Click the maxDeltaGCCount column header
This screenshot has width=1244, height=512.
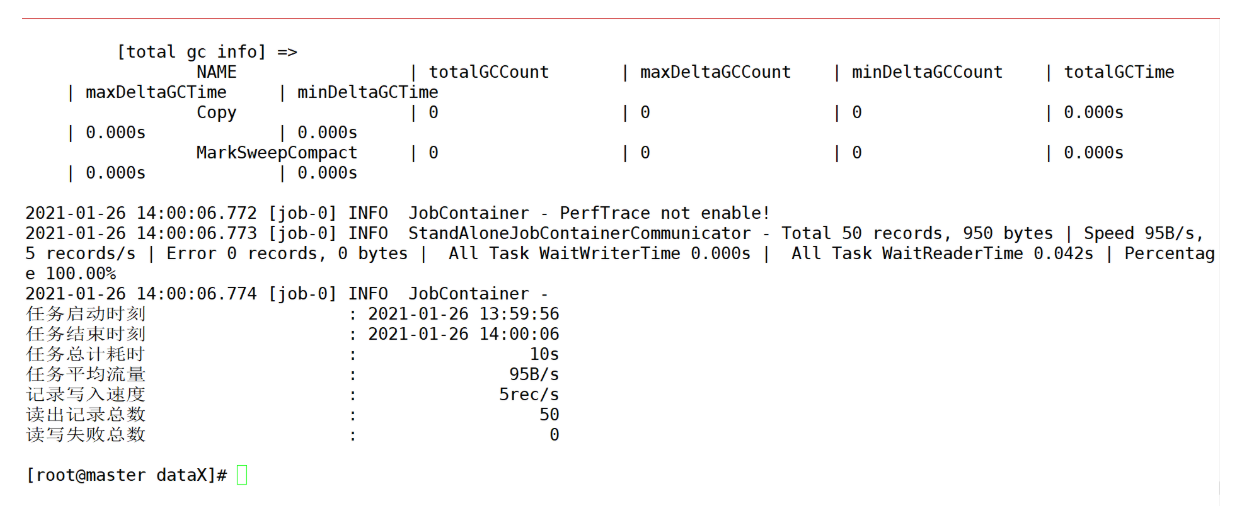(x=715, y=72)
